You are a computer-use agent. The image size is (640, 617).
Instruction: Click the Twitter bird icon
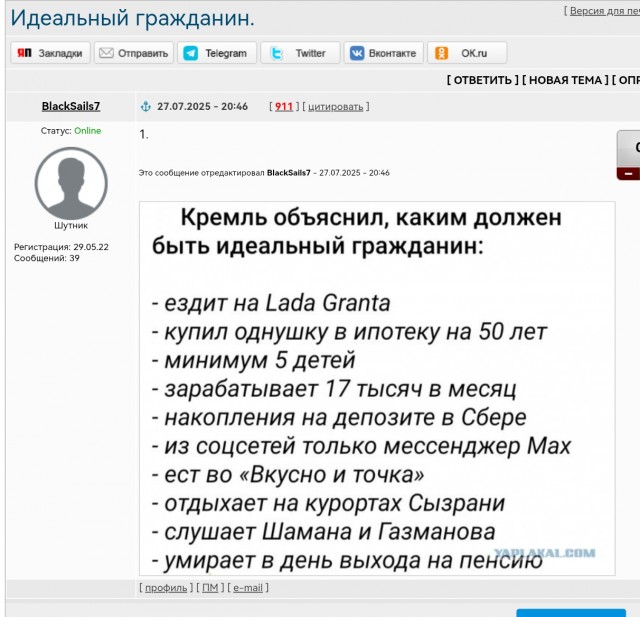(277, 53)
